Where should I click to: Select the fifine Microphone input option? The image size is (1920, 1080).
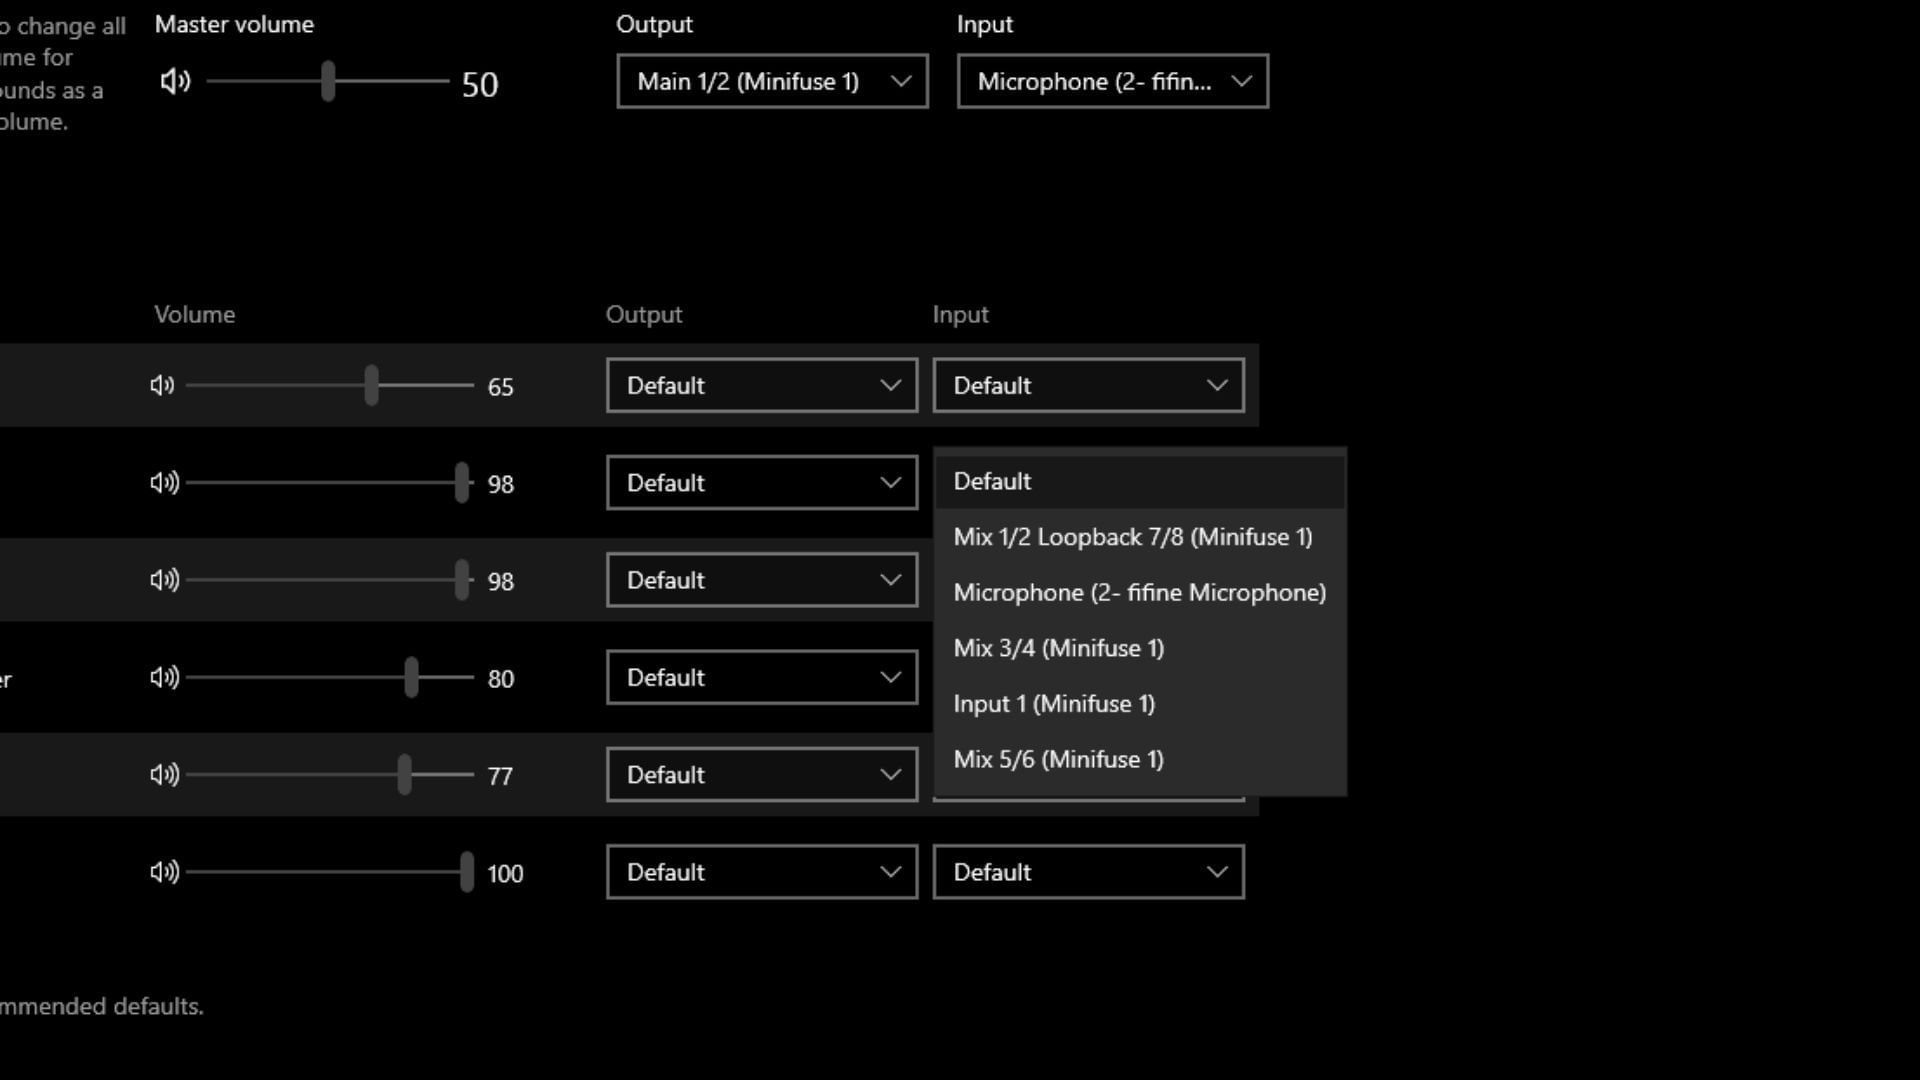point(1139,593)
